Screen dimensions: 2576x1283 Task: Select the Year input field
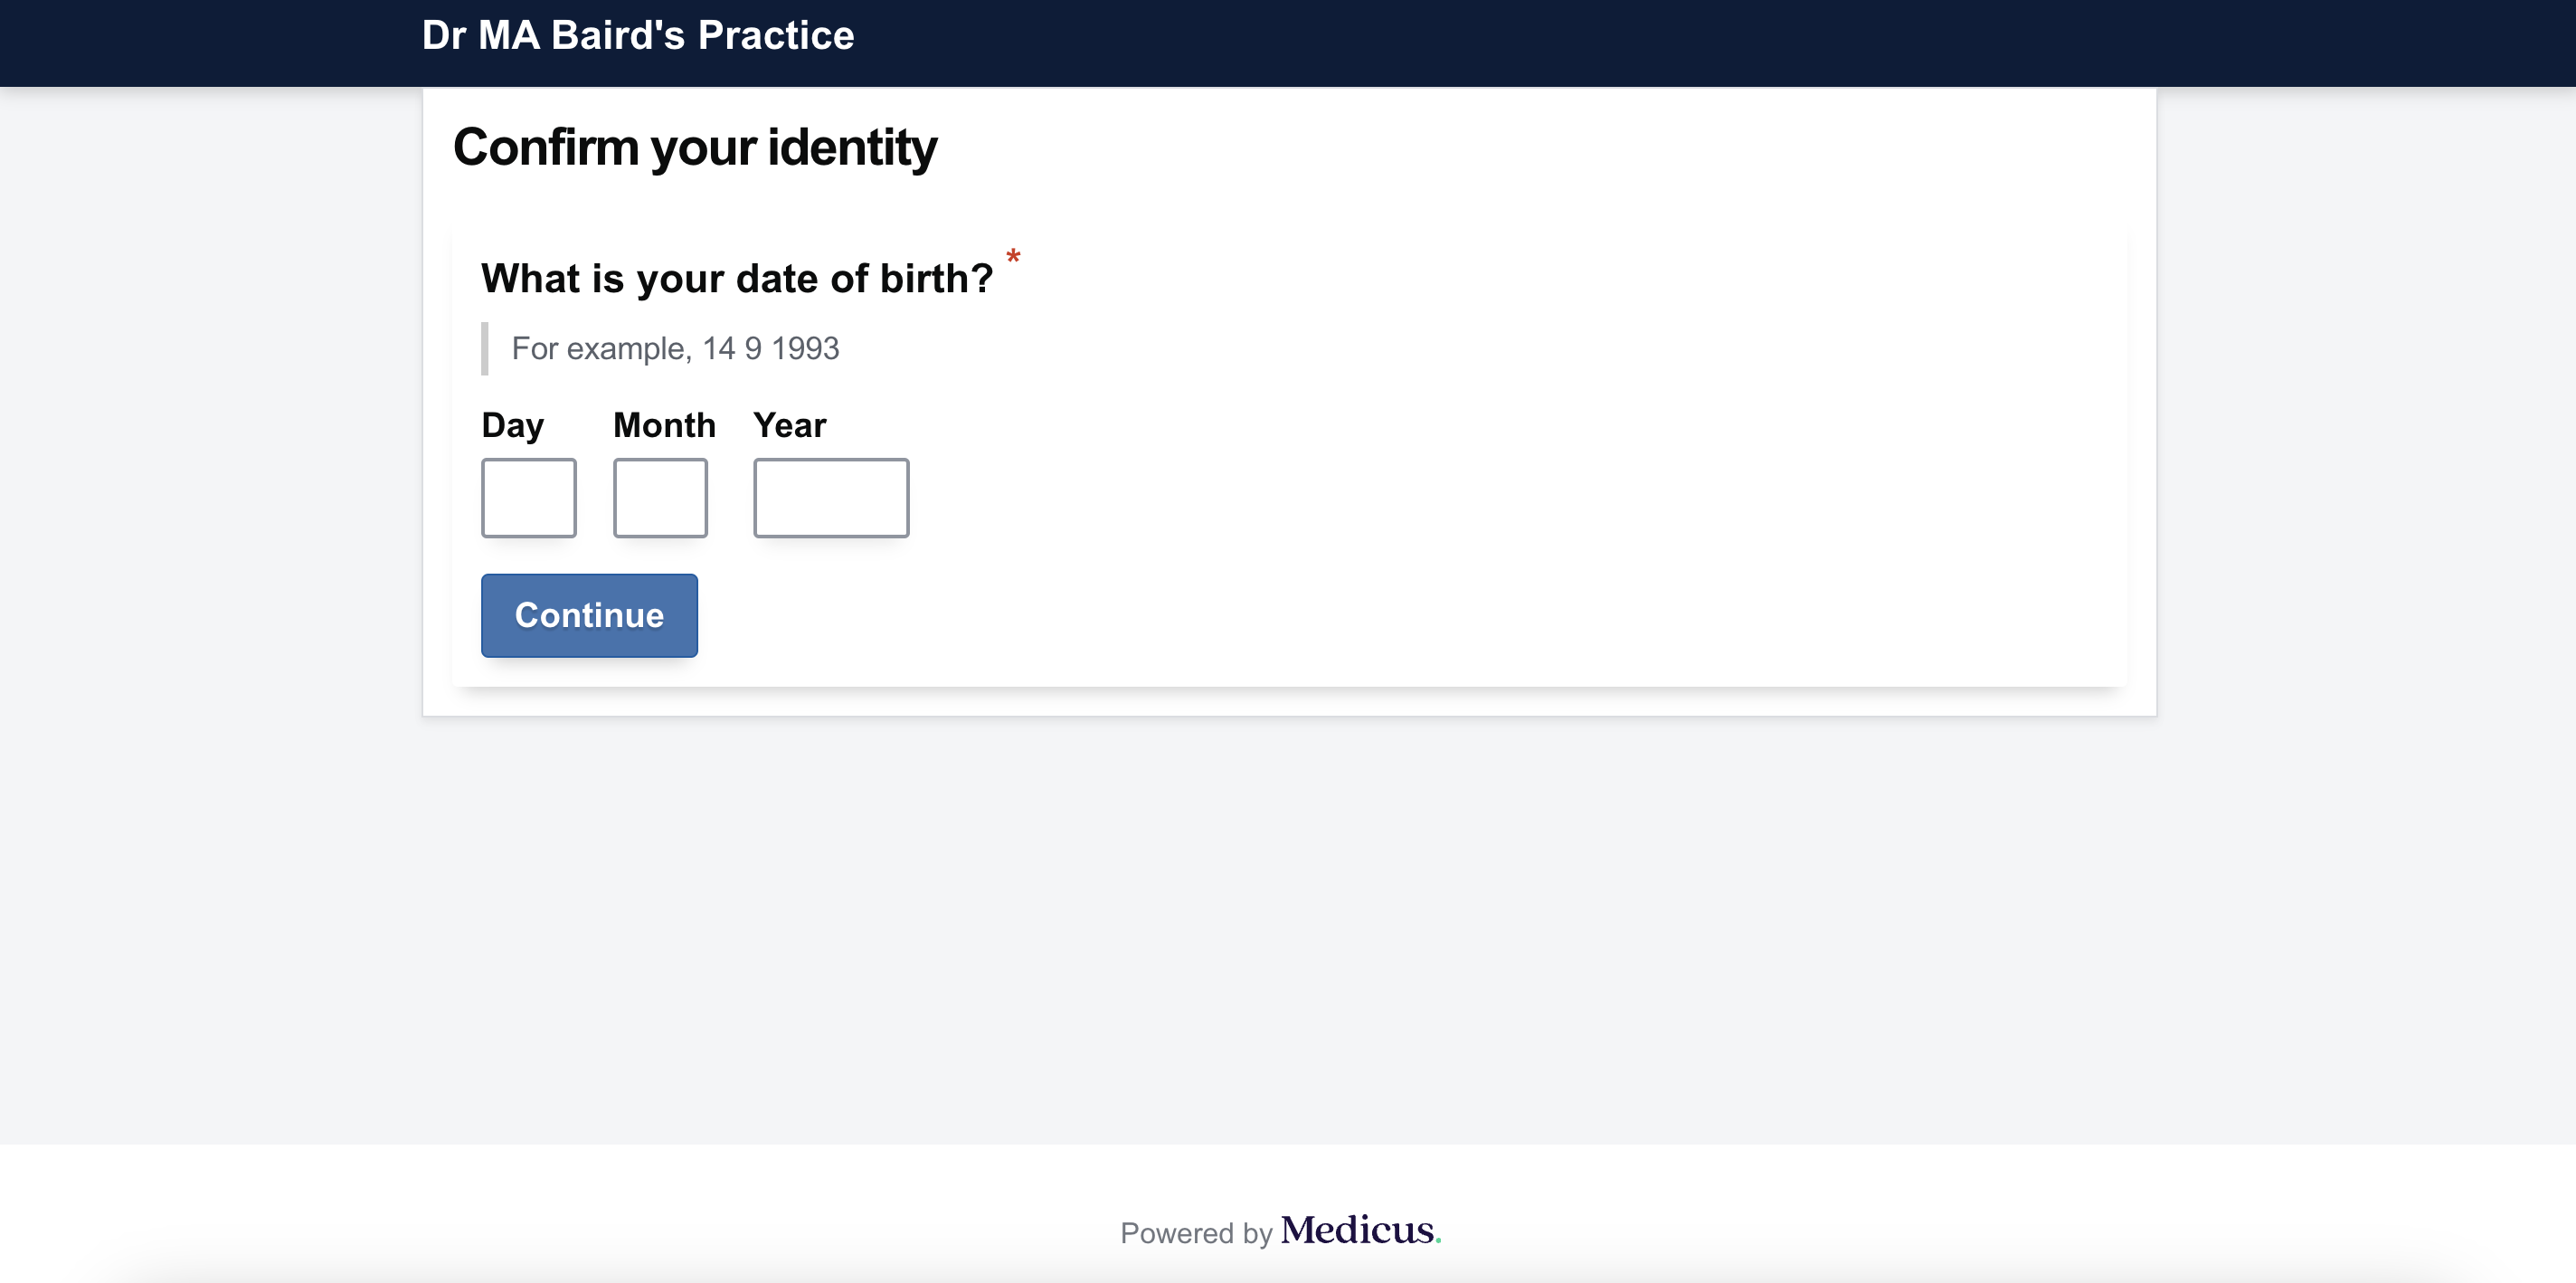[830, 497]
